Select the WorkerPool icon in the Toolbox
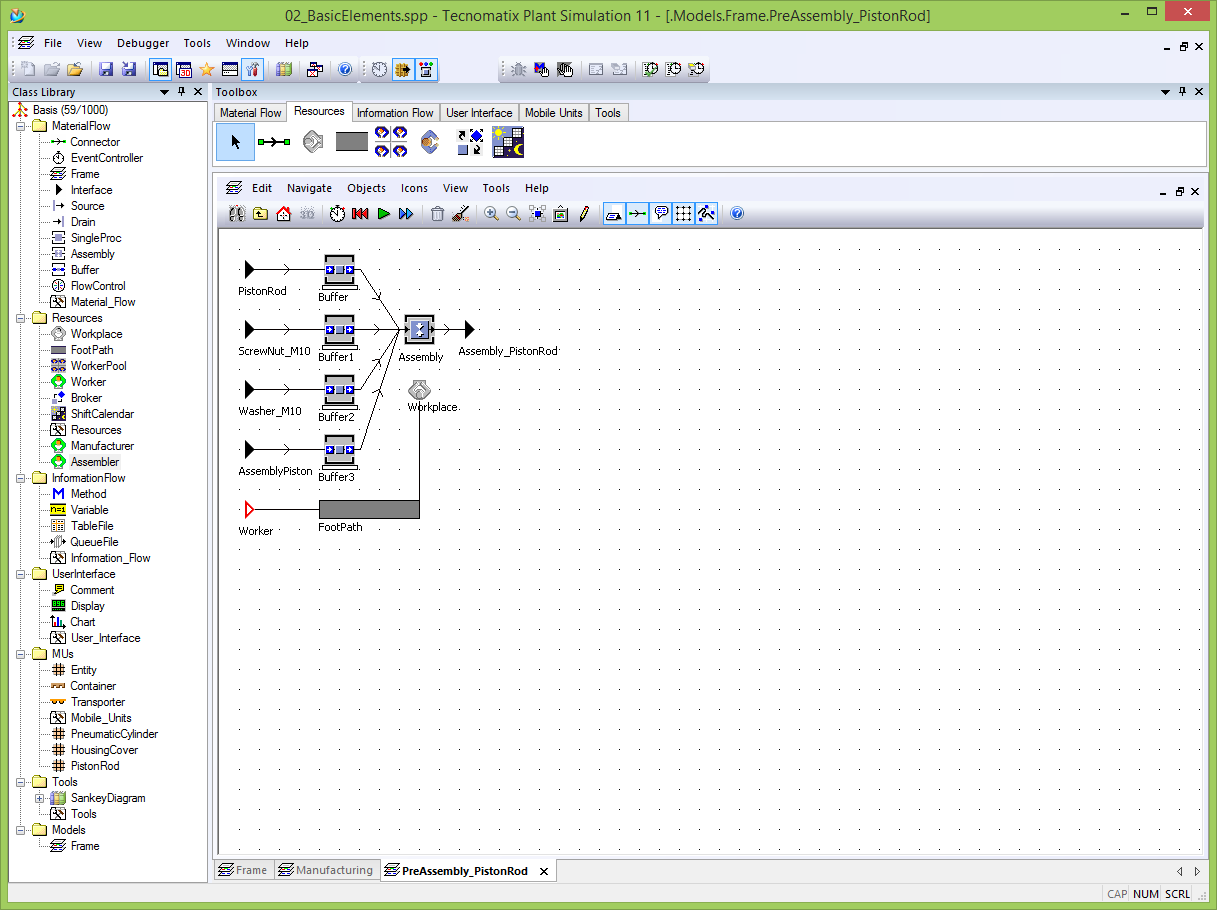This screenshot has height=910, width=1217. [x=391, y=142]
